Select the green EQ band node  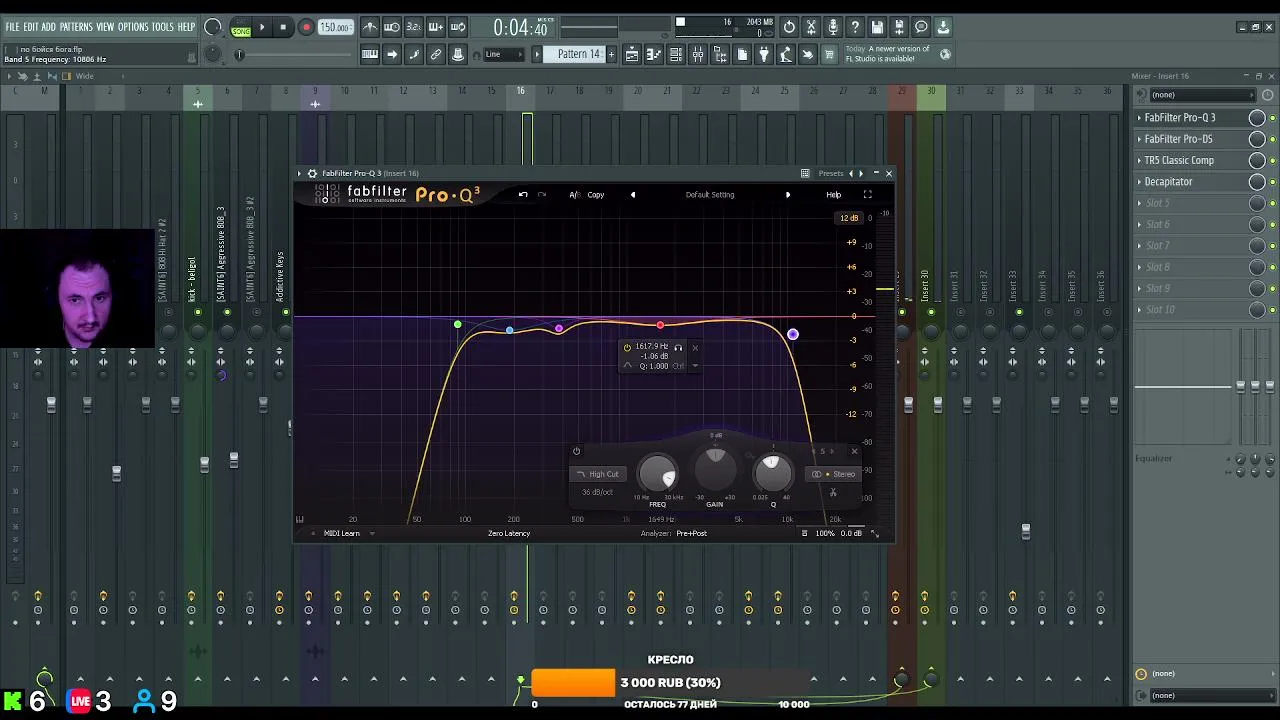pos(458,325)
